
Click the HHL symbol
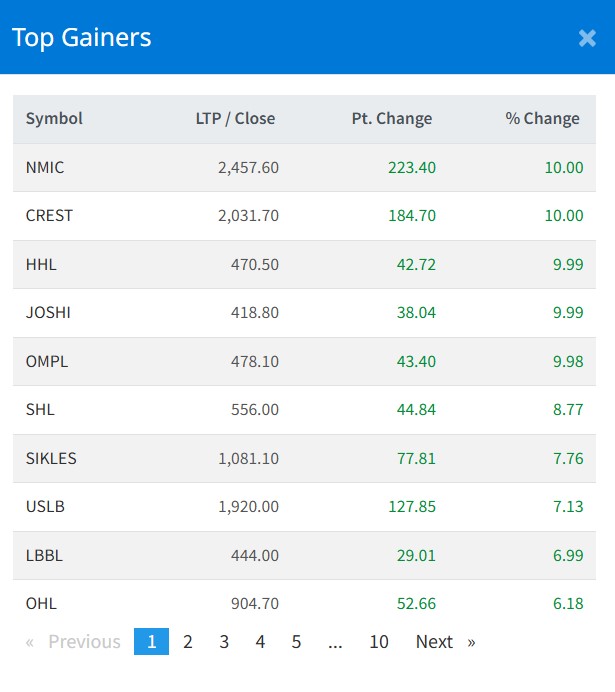(40, 264)
